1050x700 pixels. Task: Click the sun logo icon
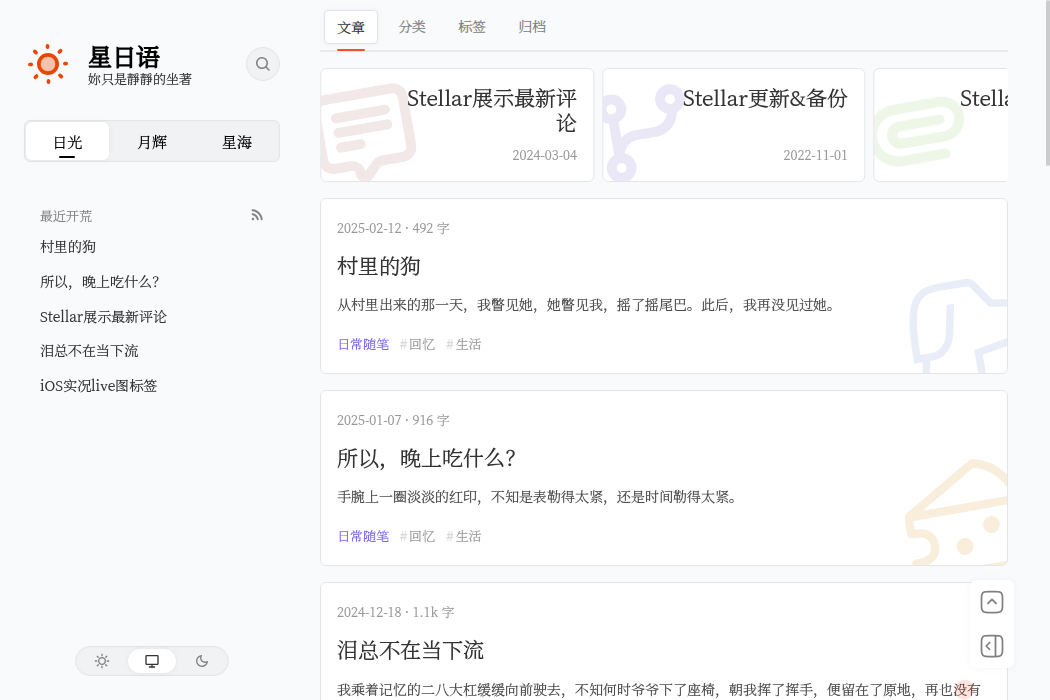[x=47, y=64]
